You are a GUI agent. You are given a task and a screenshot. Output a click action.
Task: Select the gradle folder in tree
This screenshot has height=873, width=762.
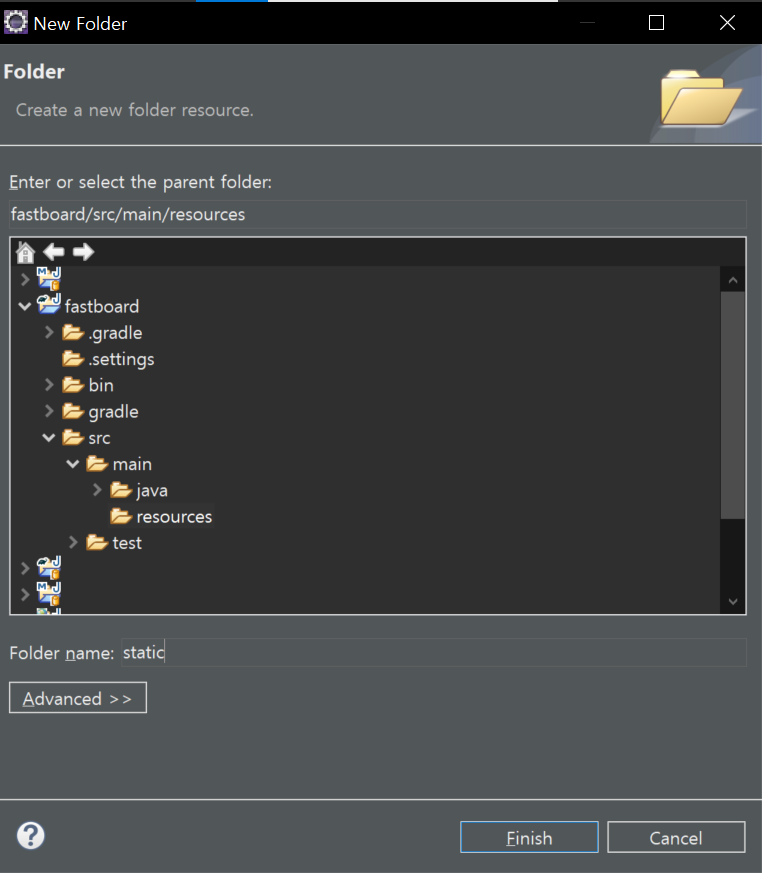pyautogui.click(x=113, y=411)
